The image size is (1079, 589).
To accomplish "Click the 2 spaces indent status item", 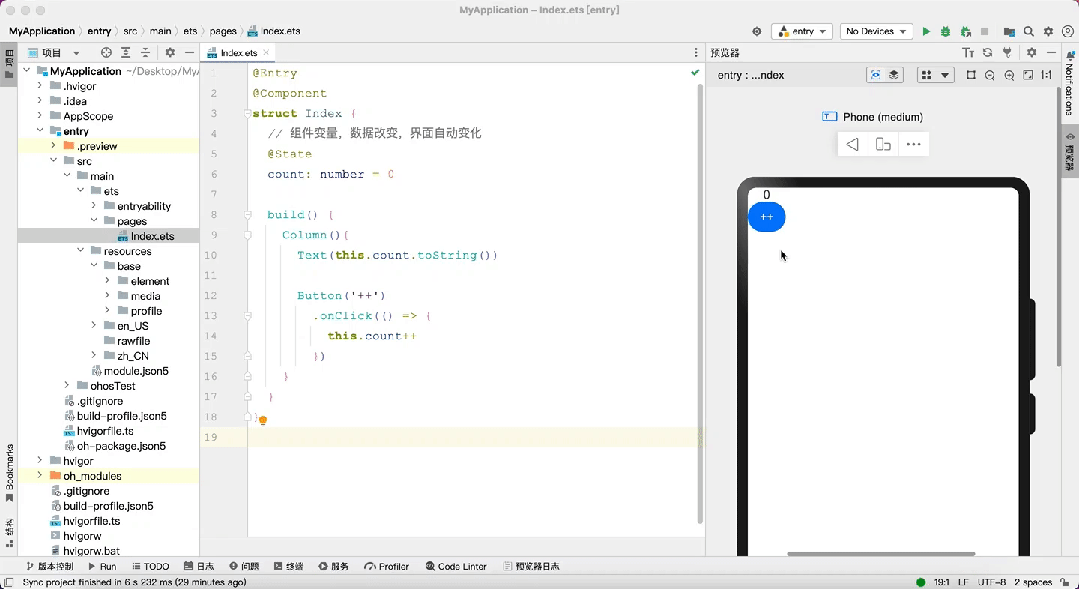I will coord(1032,582).
